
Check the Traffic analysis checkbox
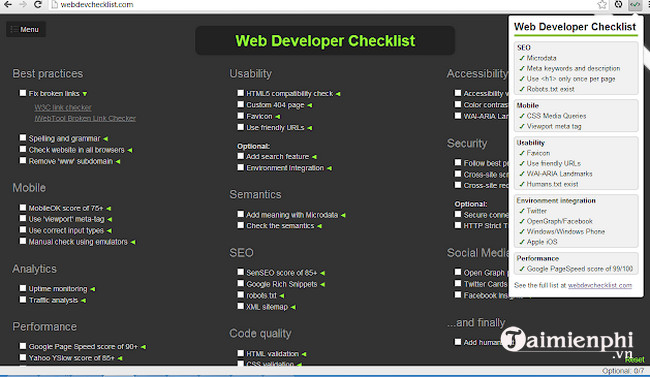click(23, 299)
